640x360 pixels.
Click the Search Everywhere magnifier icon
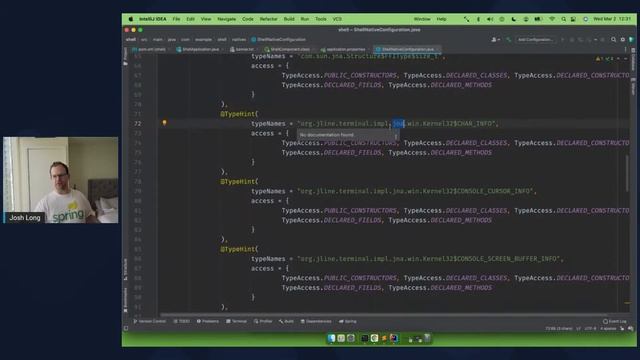pyautogui.click(x=613, y=40)
